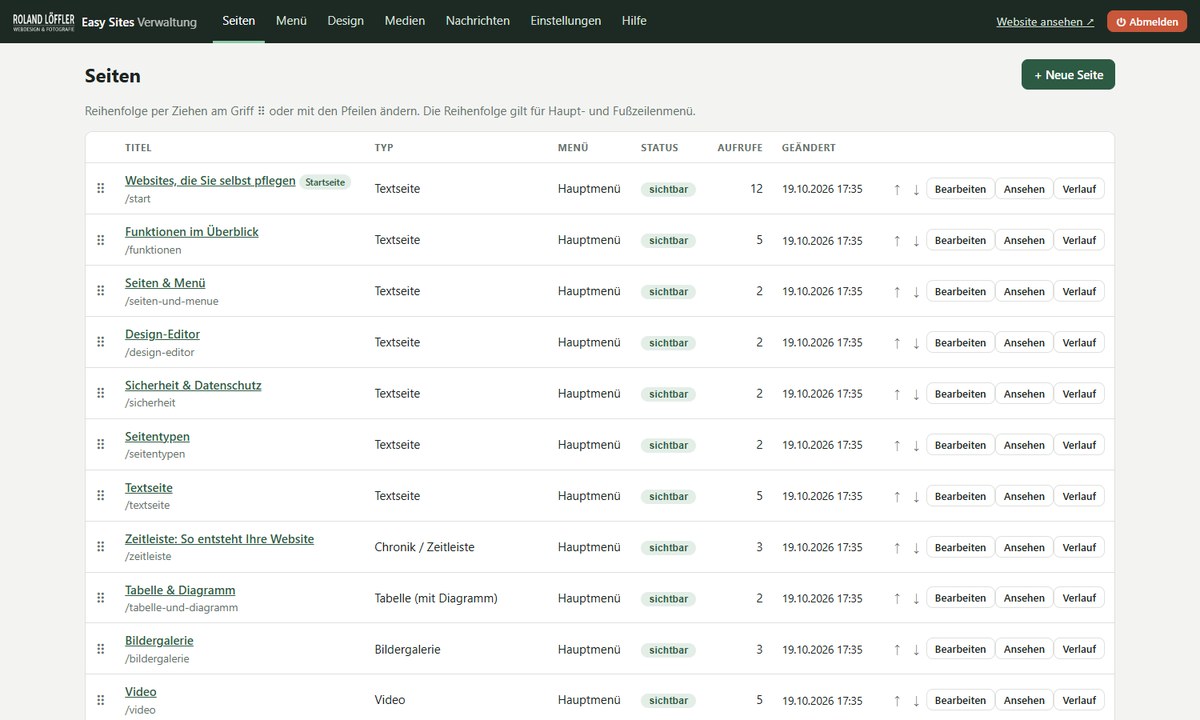Screen dimensions: 1200x720
Task: Move the Design-Editor page down
Action: [x=916, y=342]
